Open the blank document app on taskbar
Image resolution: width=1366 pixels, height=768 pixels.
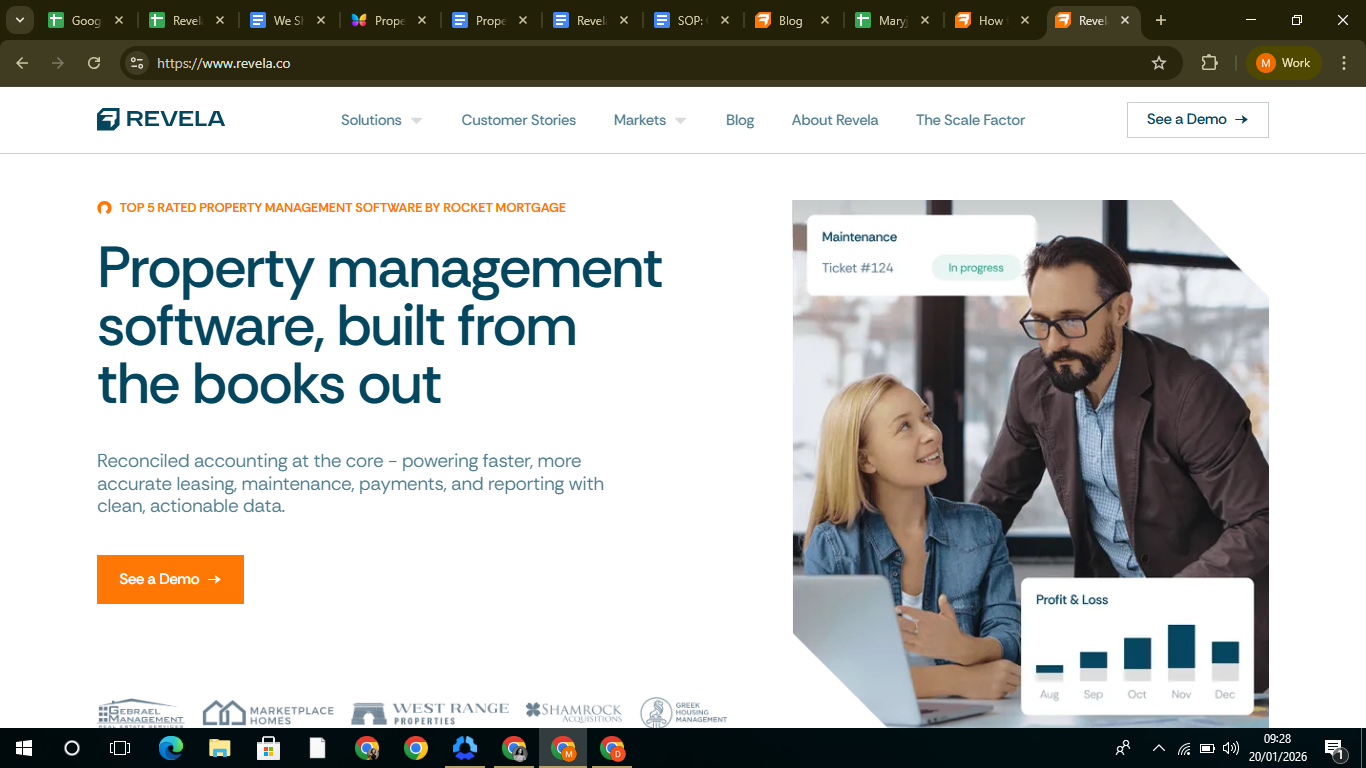318,748
